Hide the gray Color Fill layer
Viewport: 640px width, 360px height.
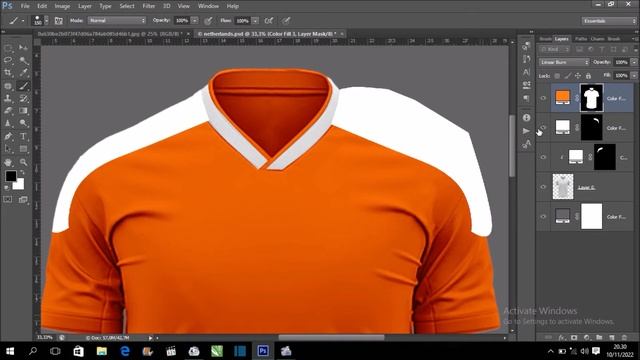(x=543, y=217)
